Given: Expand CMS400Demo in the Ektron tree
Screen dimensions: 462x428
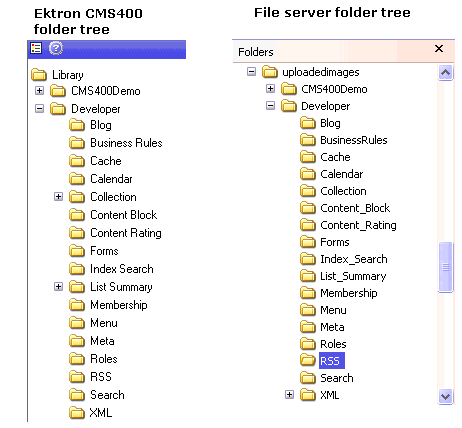Looking at the screenshot, I should pos(39,90).
